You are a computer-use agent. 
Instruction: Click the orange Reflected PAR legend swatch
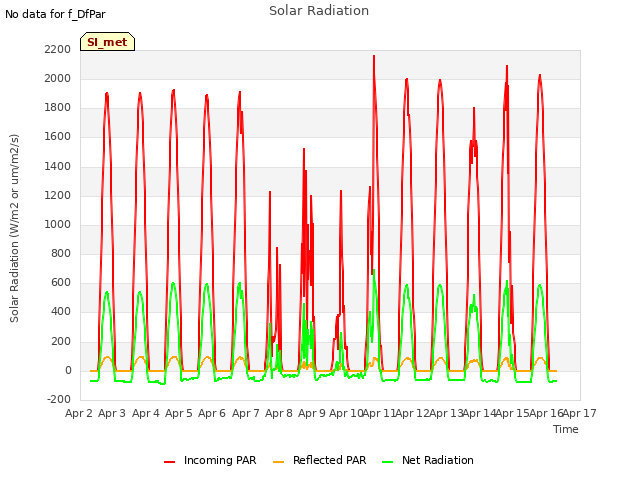click(278, 462)
